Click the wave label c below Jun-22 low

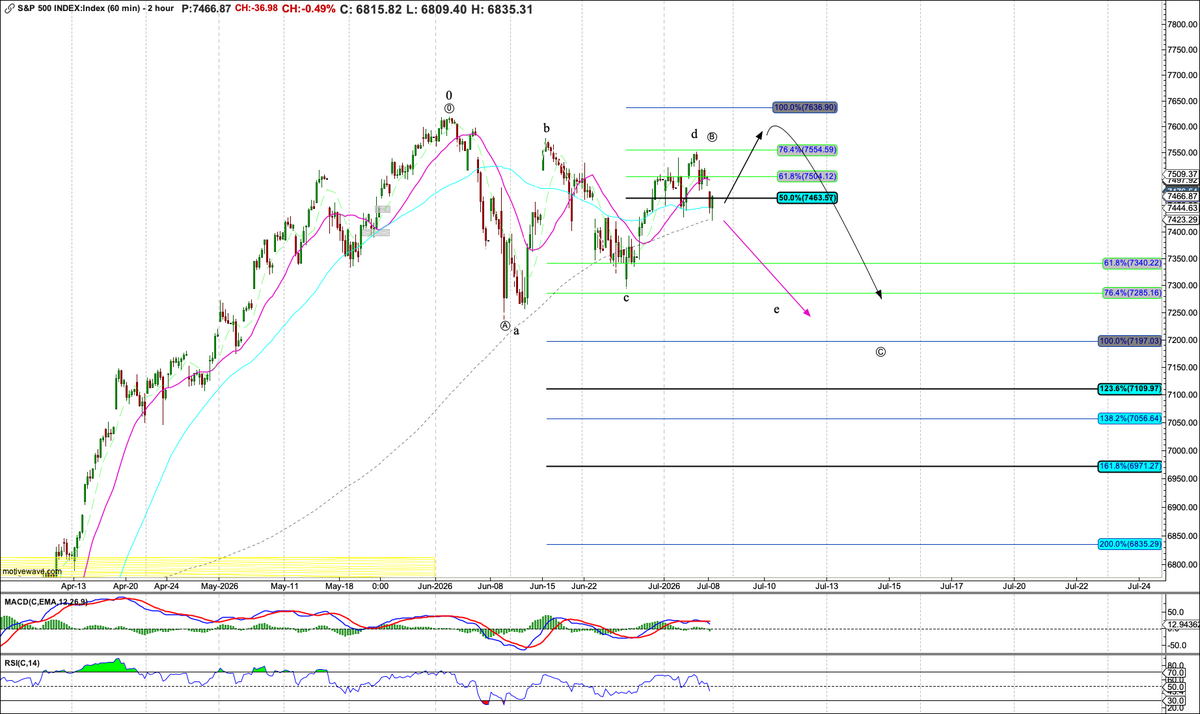click(x=626, y=298)
